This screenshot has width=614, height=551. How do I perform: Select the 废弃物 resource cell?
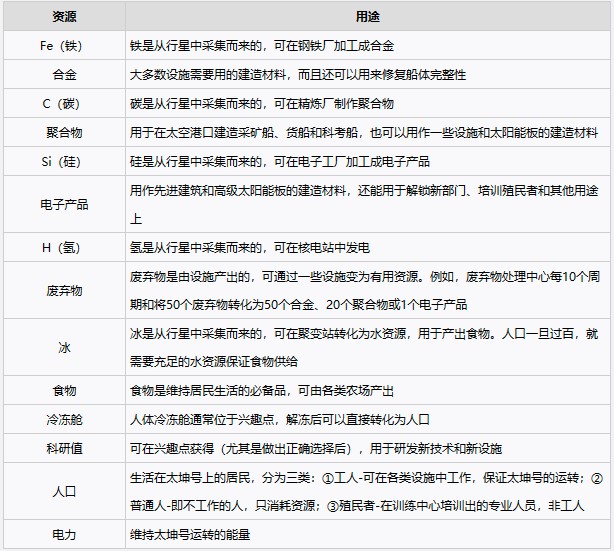click(64, 291)
